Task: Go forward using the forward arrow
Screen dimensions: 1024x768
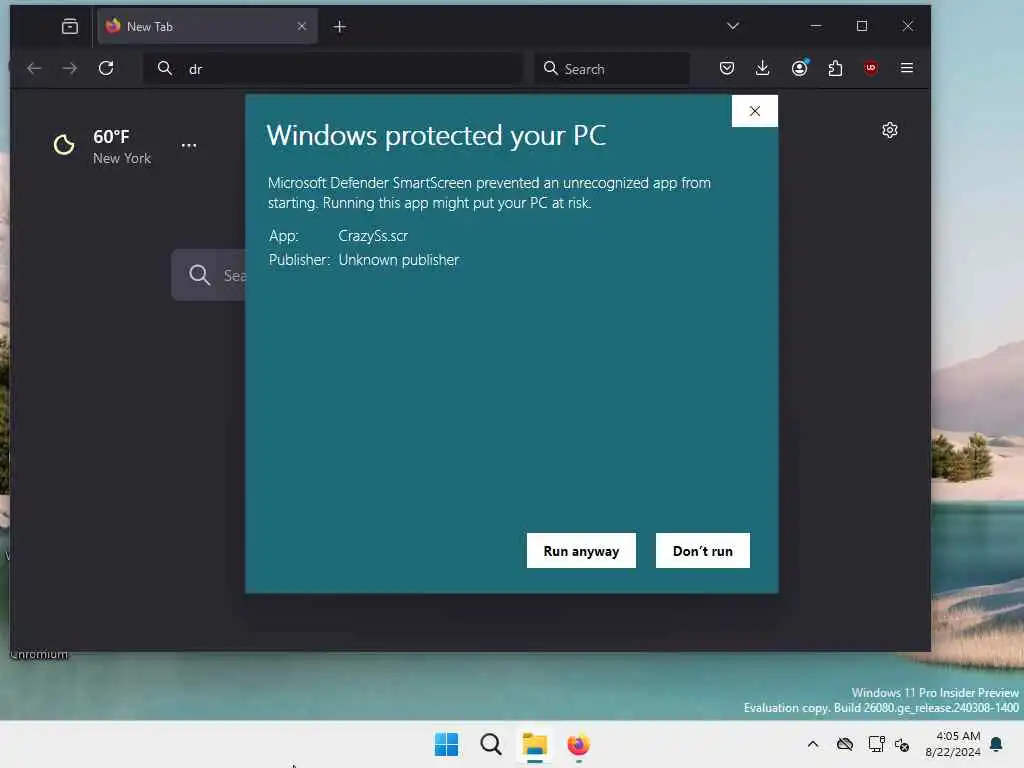Action: [70, 68]
